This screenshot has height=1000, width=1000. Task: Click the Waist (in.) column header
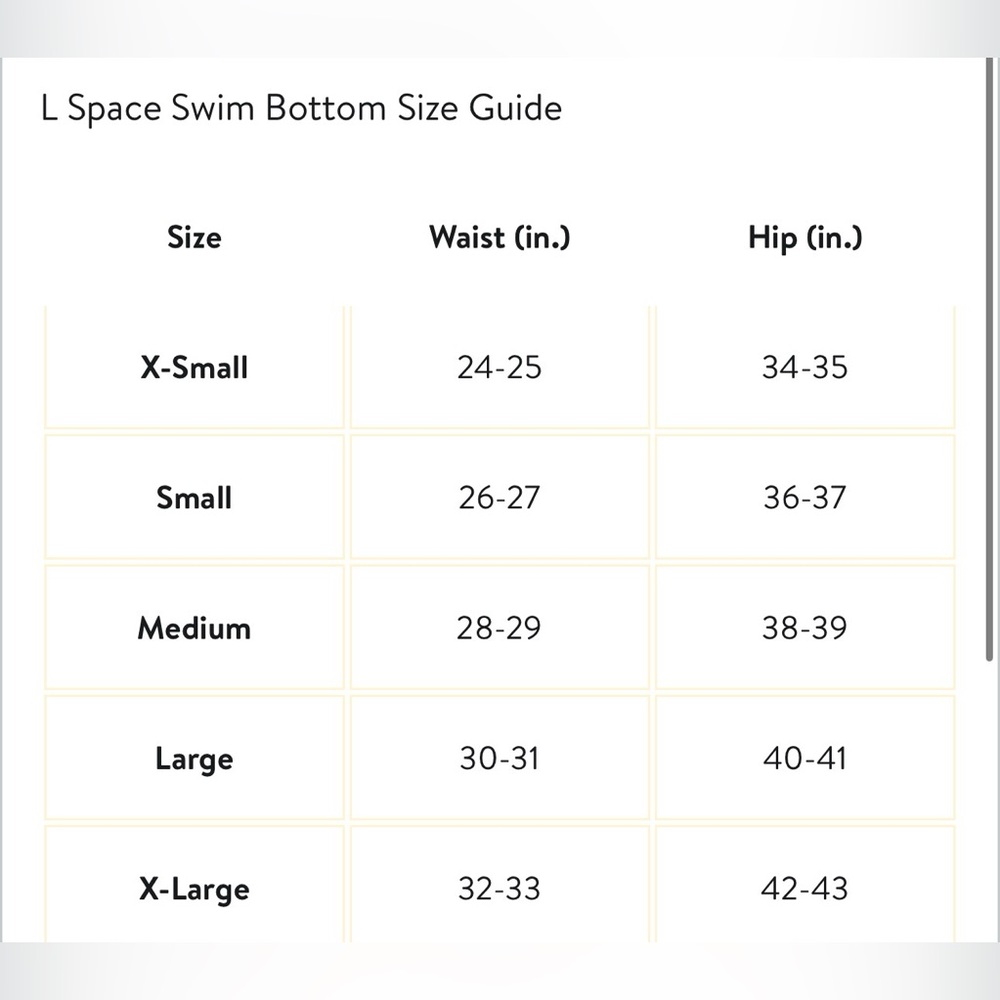click(x=499, y=237)
